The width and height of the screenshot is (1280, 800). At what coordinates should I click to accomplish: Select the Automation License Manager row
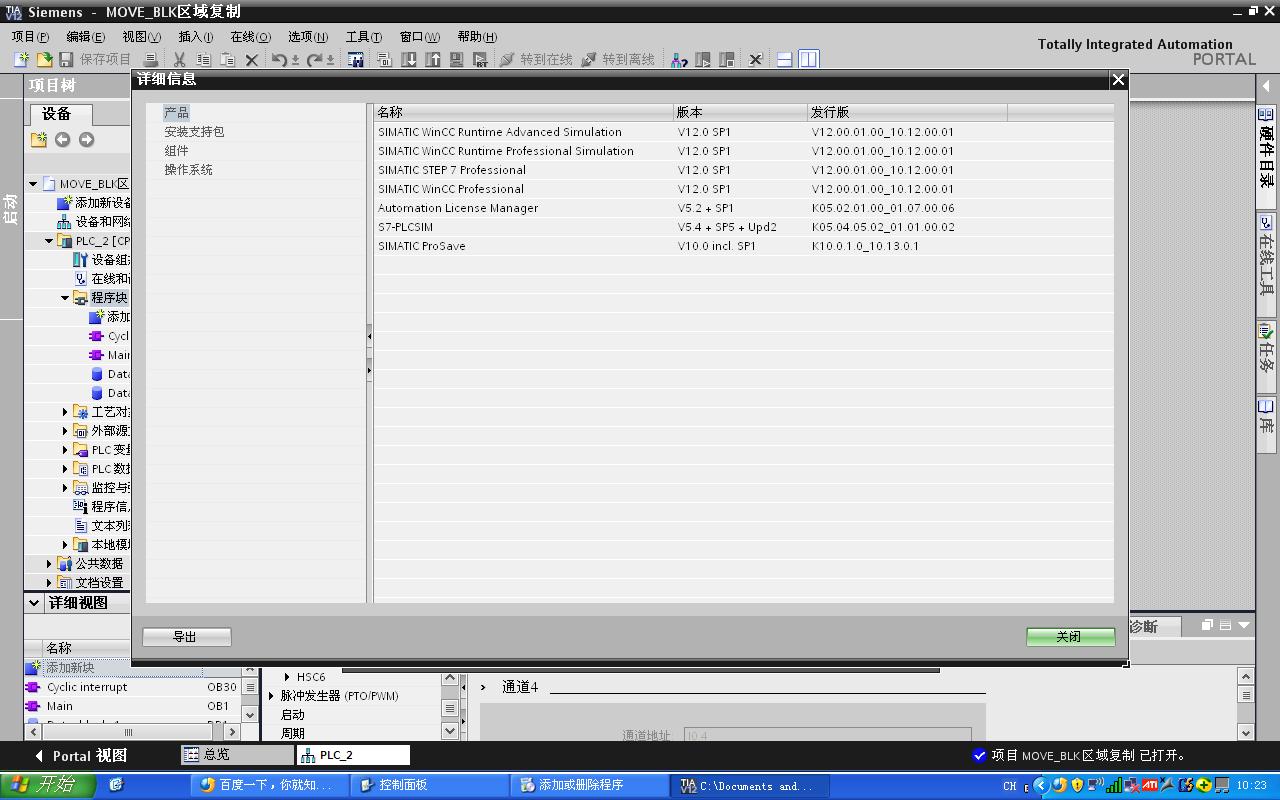tap(744, 207)
